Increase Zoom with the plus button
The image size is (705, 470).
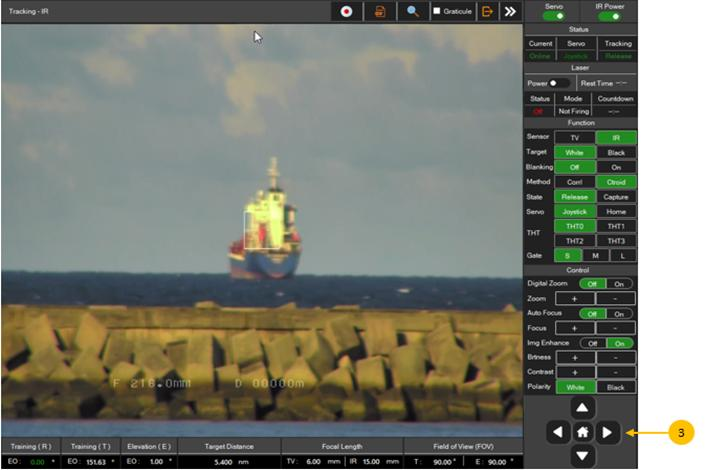575,299
